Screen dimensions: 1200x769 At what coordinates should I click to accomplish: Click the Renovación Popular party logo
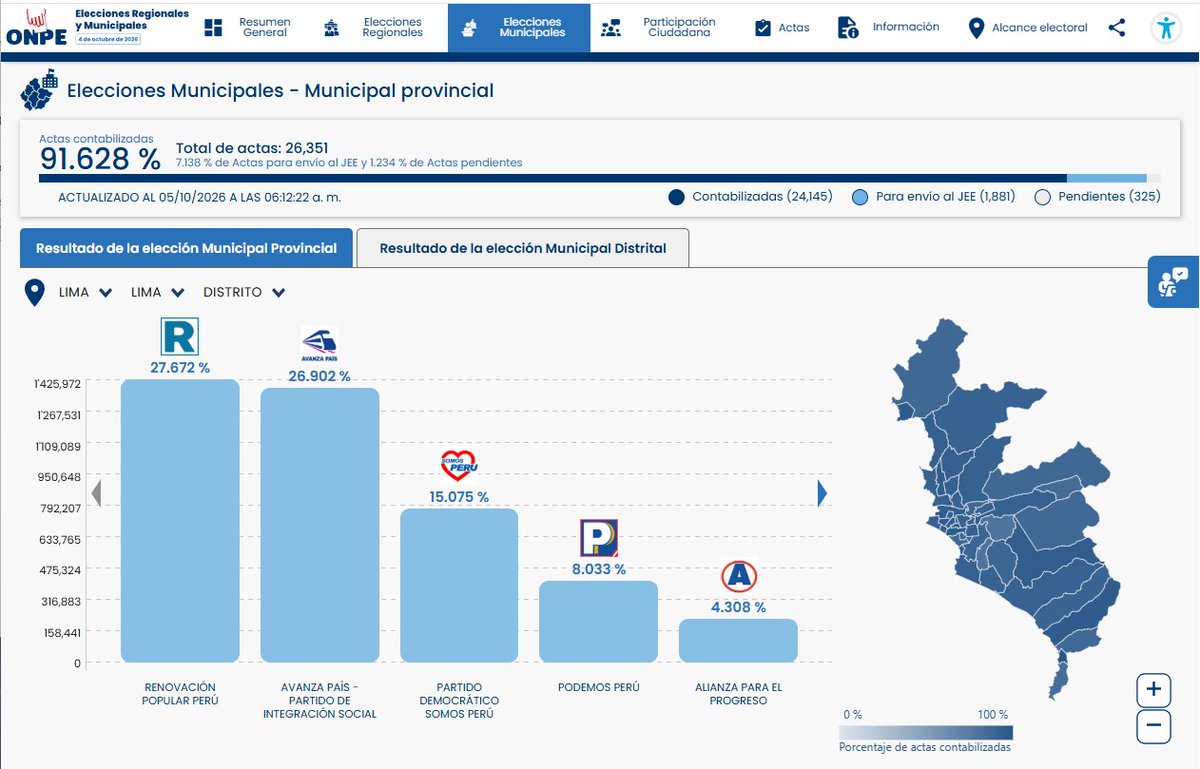point(180,337)
